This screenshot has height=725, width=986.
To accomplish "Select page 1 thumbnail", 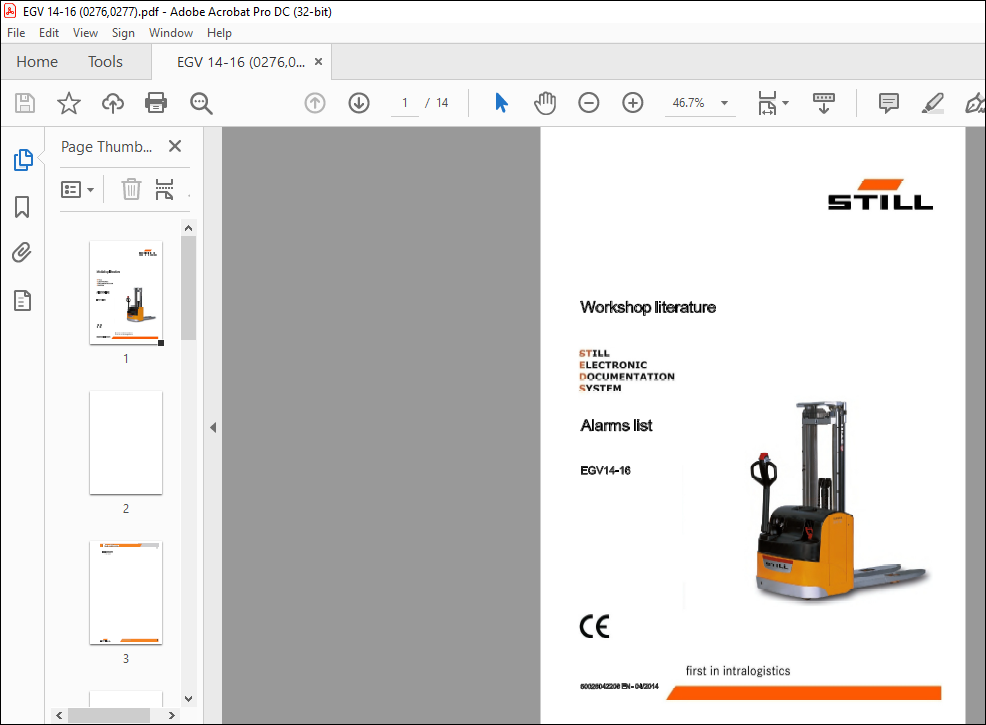I will [126, 292].
